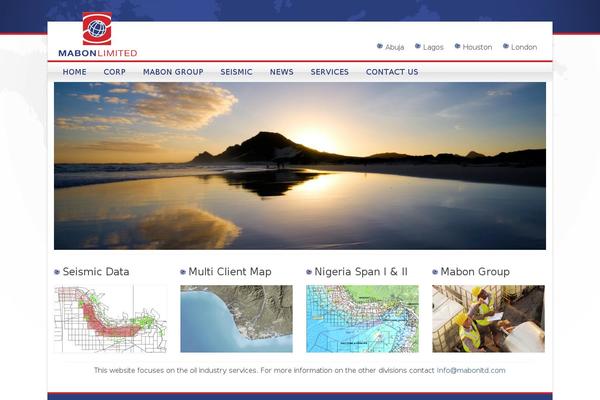Image resolution: width=600 pixels, height=400 pixels.
Task: Click the sunset beach banner image
Action: click(300, 166)
